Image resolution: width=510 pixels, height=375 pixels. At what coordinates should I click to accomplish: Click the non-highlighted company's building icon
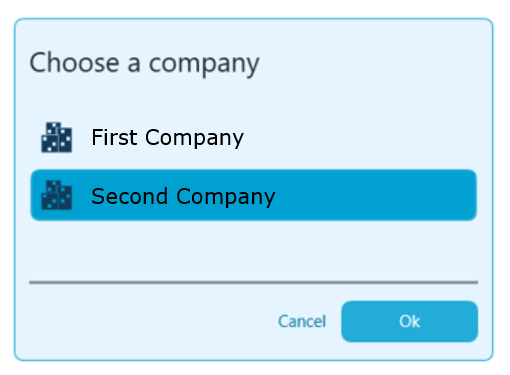[x=56, y=137]
